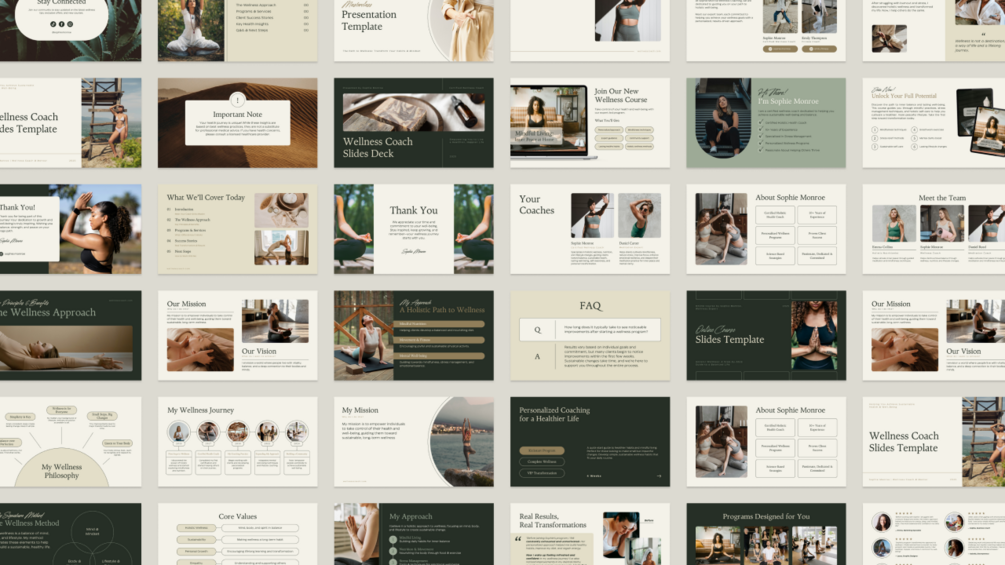The image size is (1005, 565).
Task: Click 'Key Health Insights' in the contents list
Action: click(x=253, y=24)
